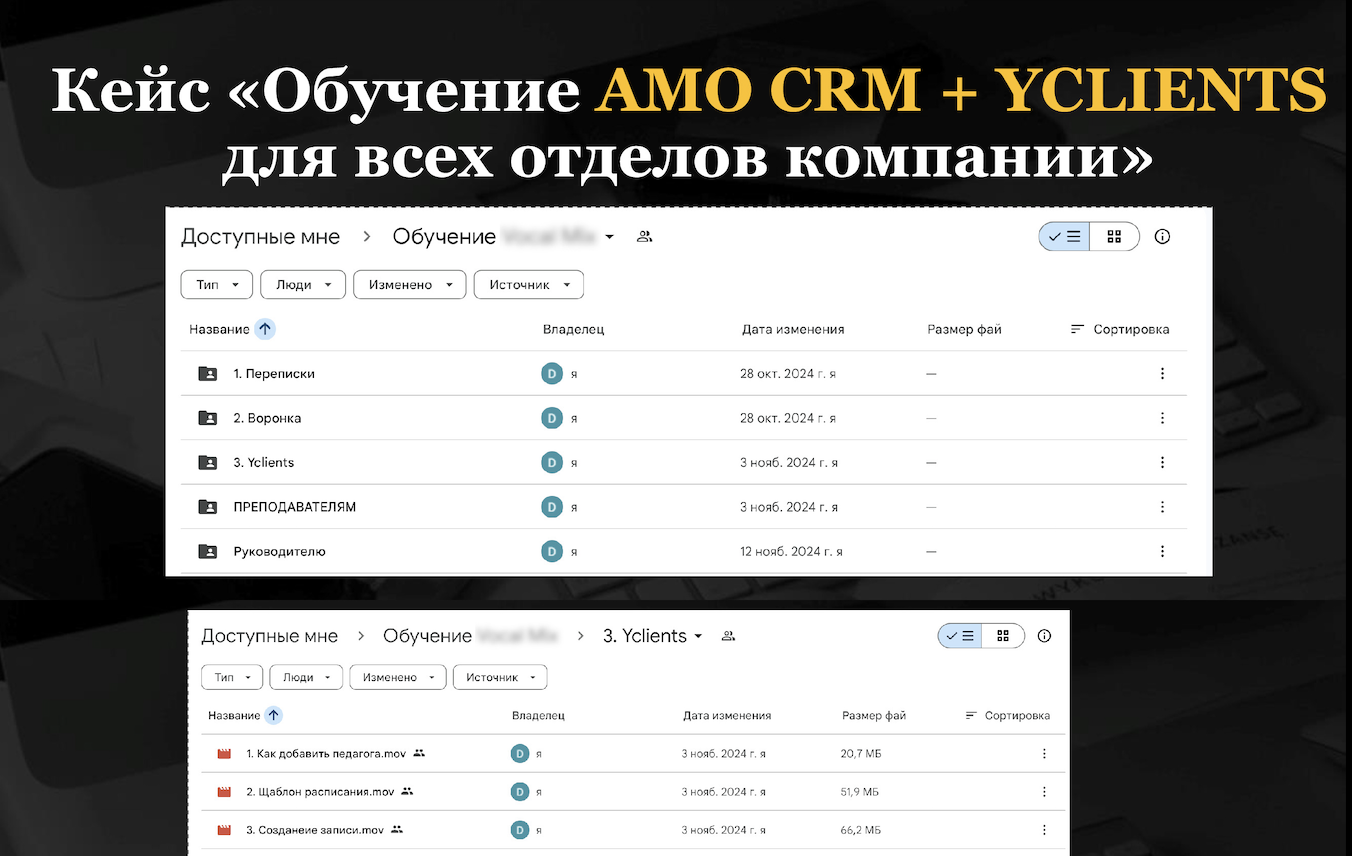Open the Тип filter in the upper window

click(216, 285)
